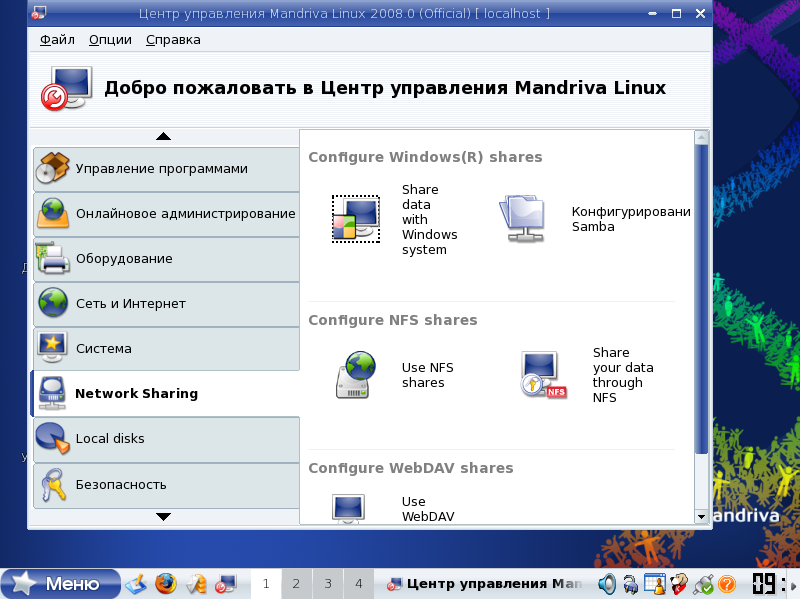This screenshot has width=801, height=601.
Task: Click the scrollbar up arrow in content pane
Action: tap(701, 137)
